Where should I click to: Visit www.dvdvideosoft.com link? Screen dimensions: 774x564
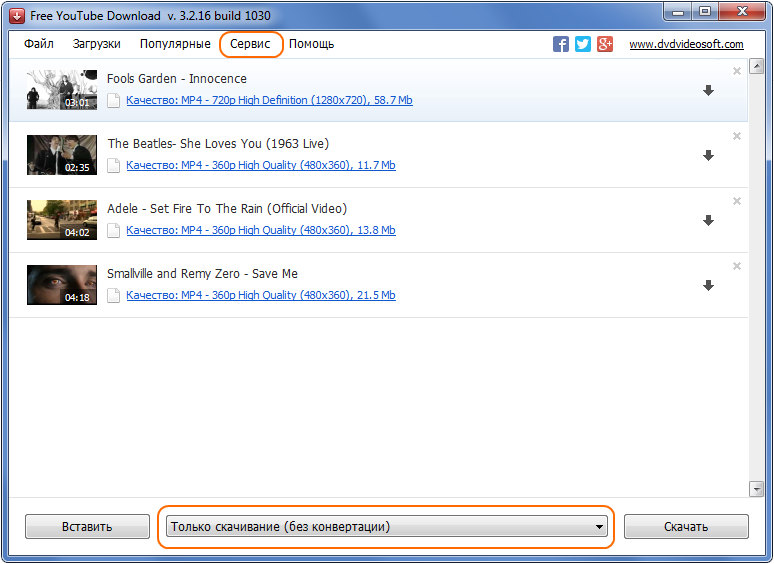point(686,44)
